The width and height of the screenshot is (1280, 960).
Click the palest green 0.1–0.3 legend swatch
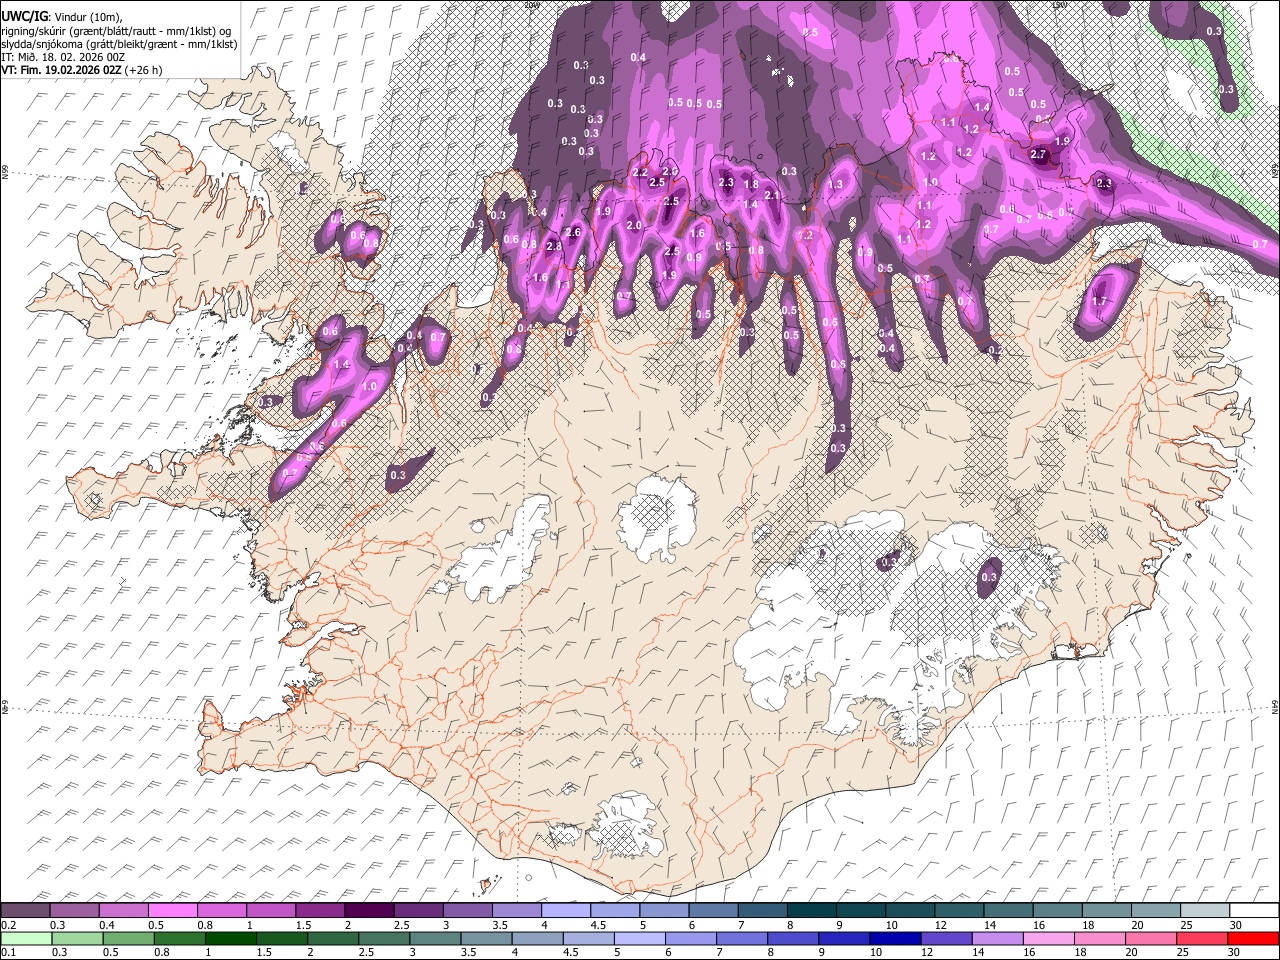coord(25,939)
